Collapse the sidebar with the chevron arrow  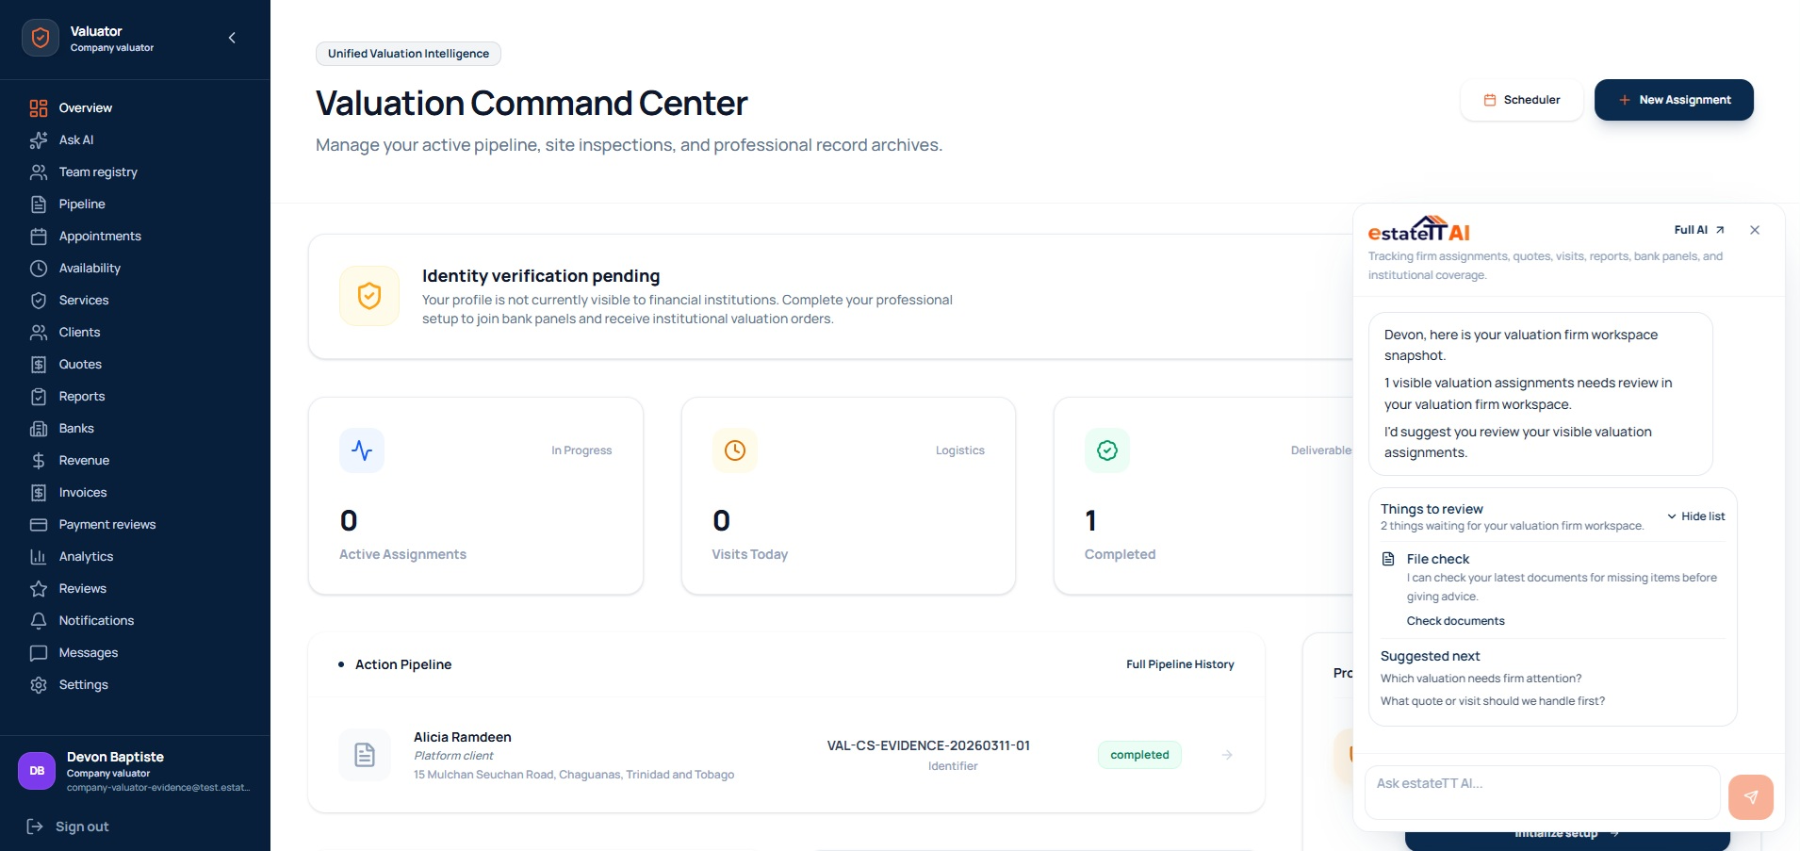(x=232, y=38)
